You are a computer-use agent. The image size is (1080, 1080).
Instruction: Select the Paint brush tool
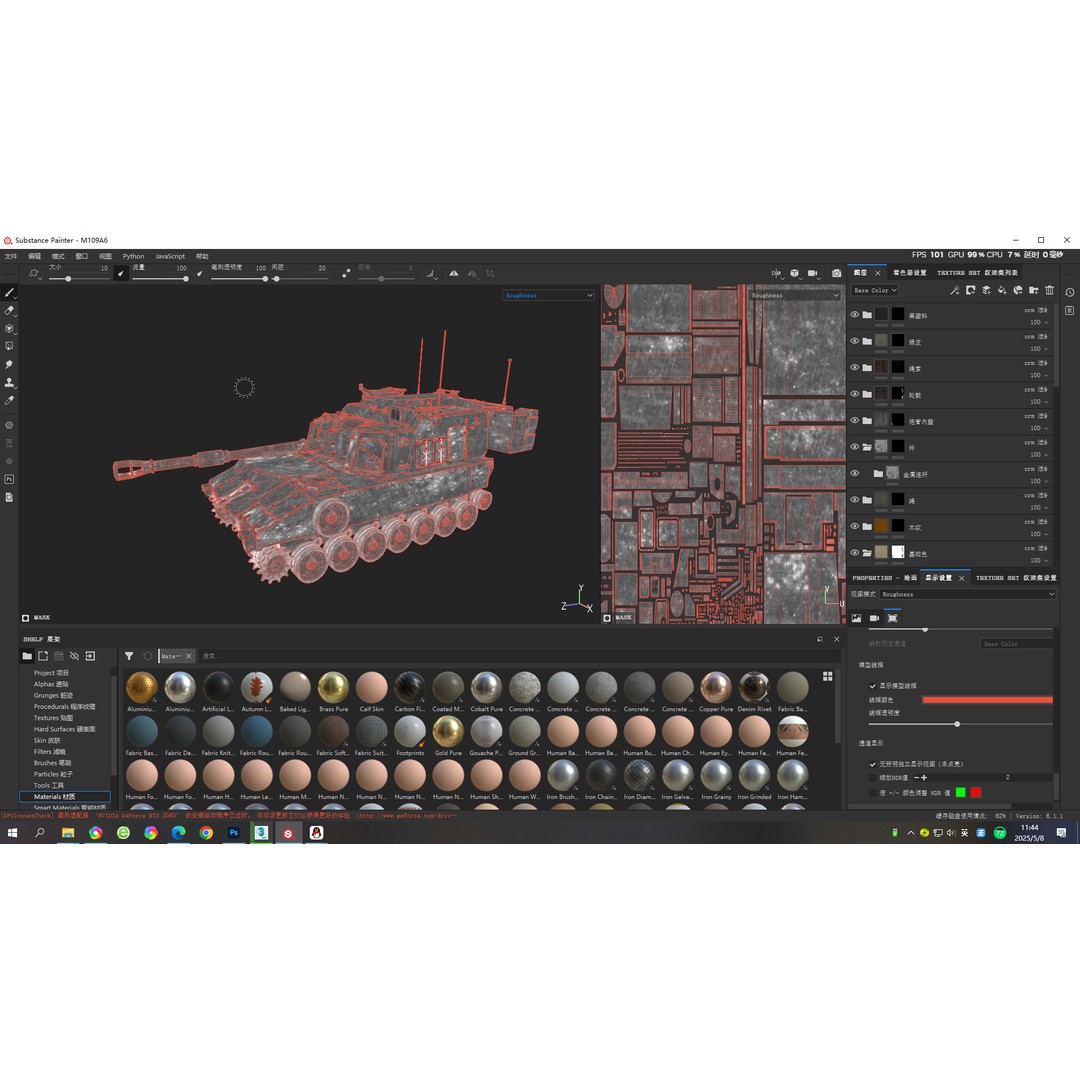pyautogui.click(x=9, y=293)
